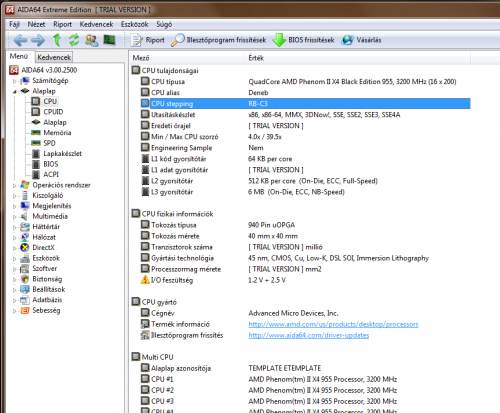This screenshot has width=500, height=413.
Task: Expand the Megjelenítés tree node
Action: 14,206
